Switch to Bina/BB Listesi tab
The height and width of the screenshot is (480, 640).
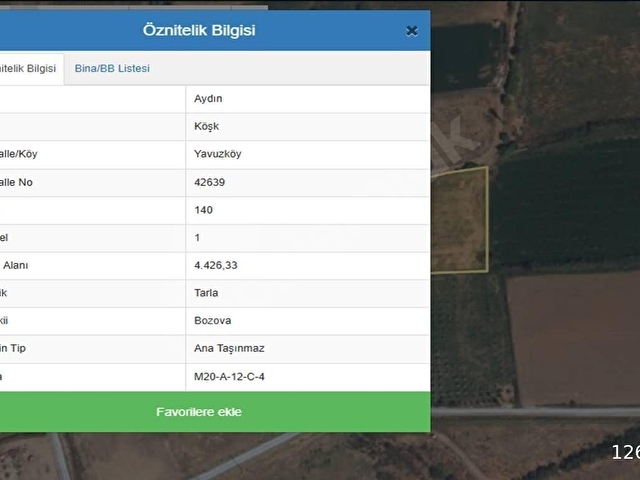coord(112,69)
